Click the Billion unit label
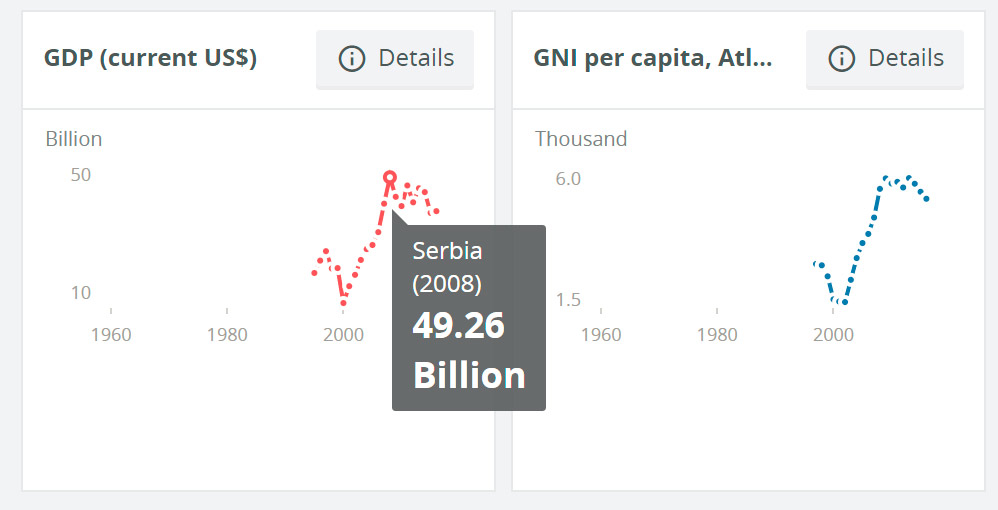Viewport: 998px width, 510px height. (x=73, y=139)
